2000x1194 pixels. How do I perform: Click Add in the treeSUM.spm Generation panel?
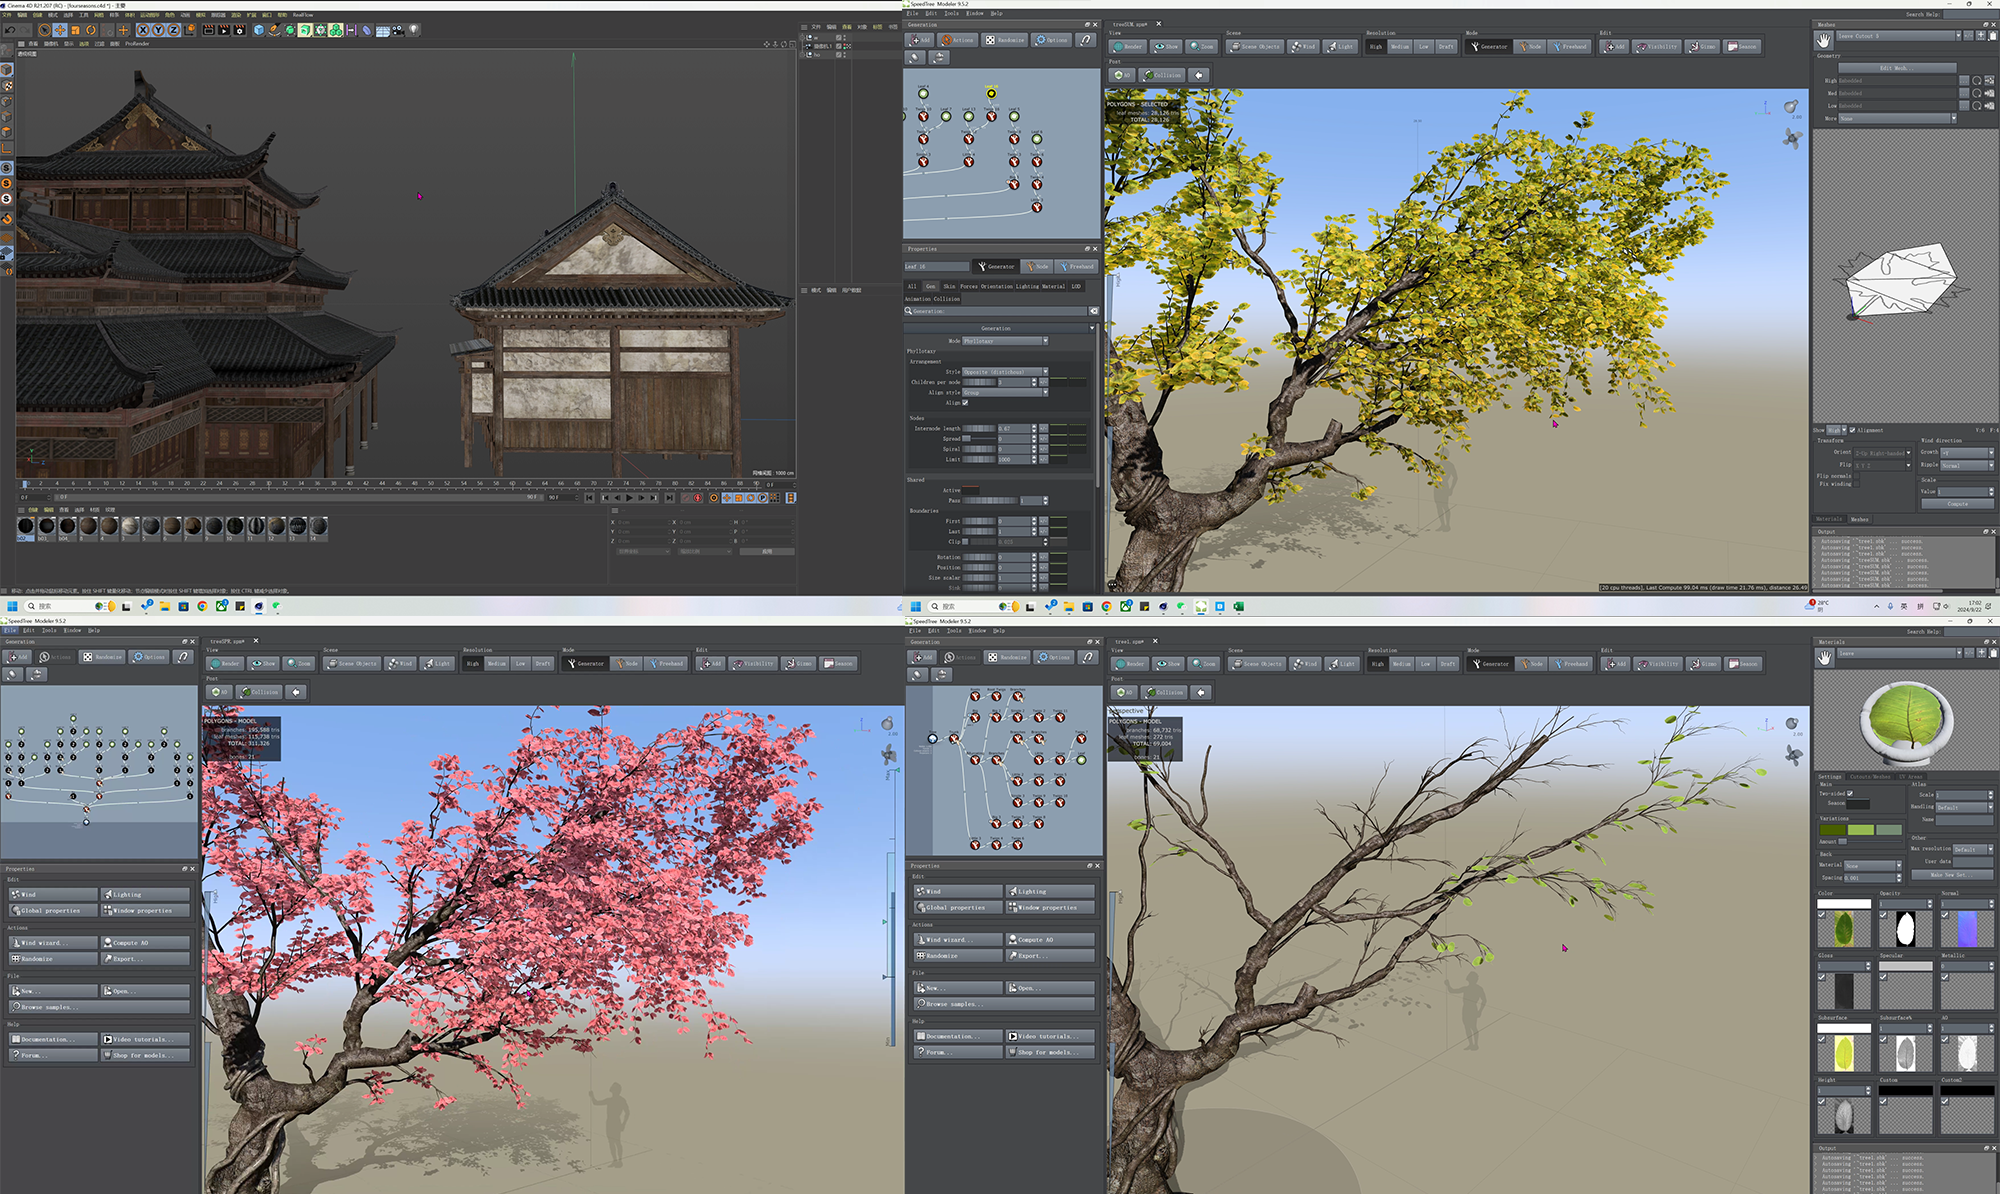coord(919,40)
